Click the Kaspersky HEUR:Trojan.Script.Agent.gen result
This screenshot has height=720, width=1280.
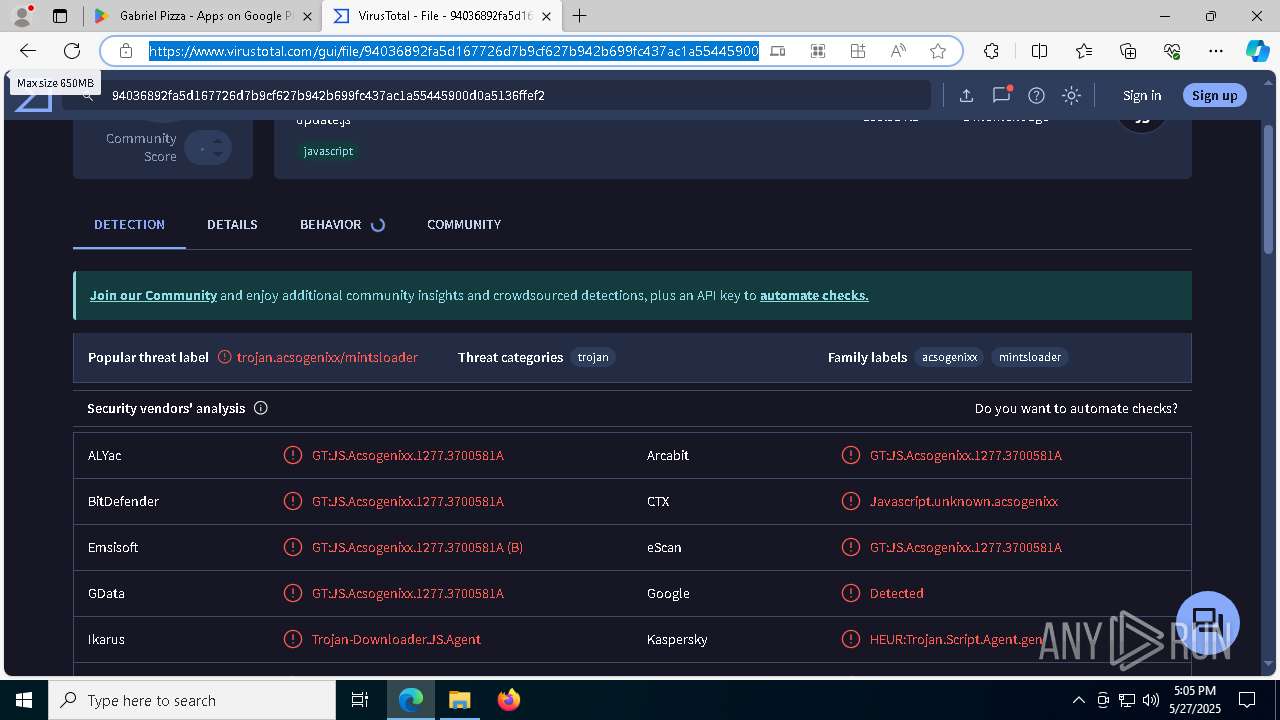[957, 639]
